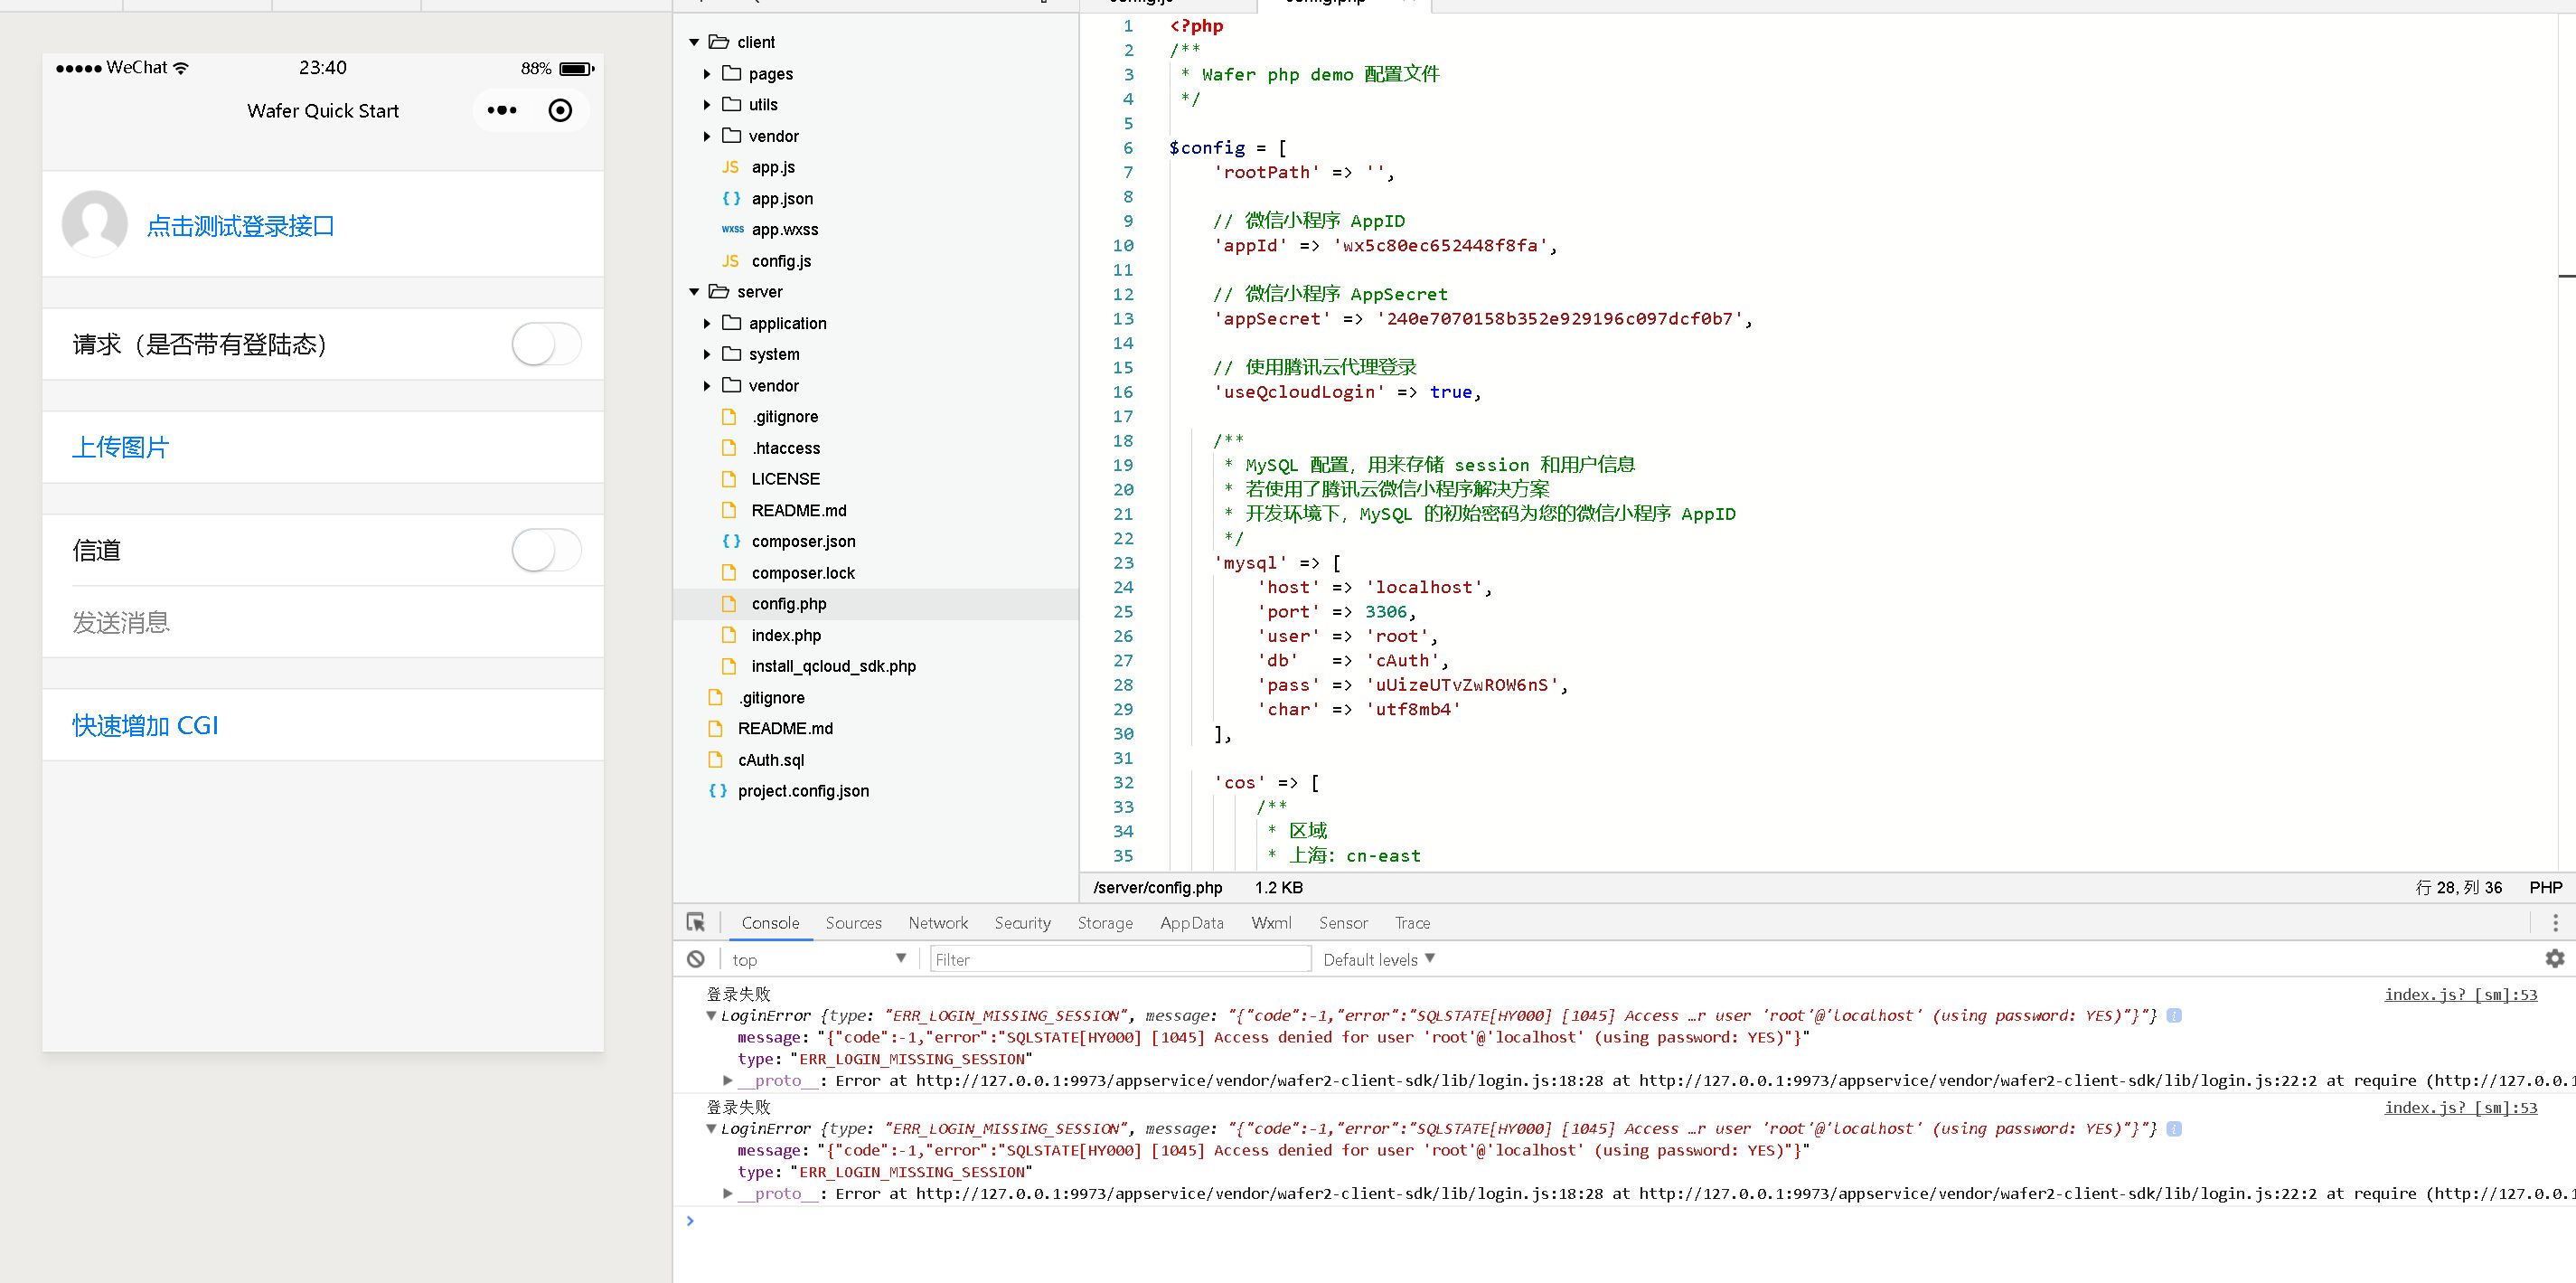This screenshot has height=1283, width=2576.
Task: Toggle the 信道 tunnel switch
Action: (x=546, y=550)
